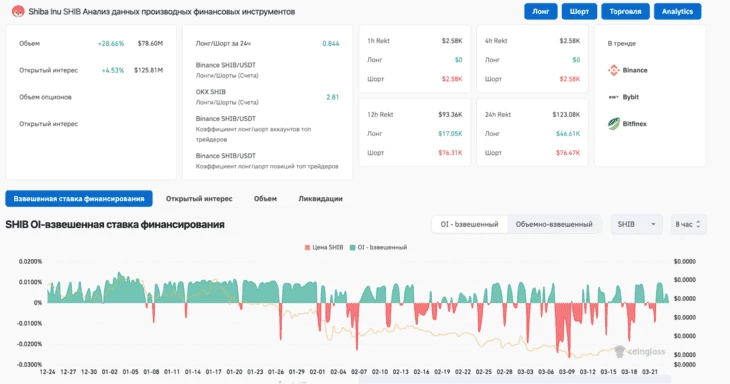Click the $17.05K 12h long liquidation value

pos(450,134)
